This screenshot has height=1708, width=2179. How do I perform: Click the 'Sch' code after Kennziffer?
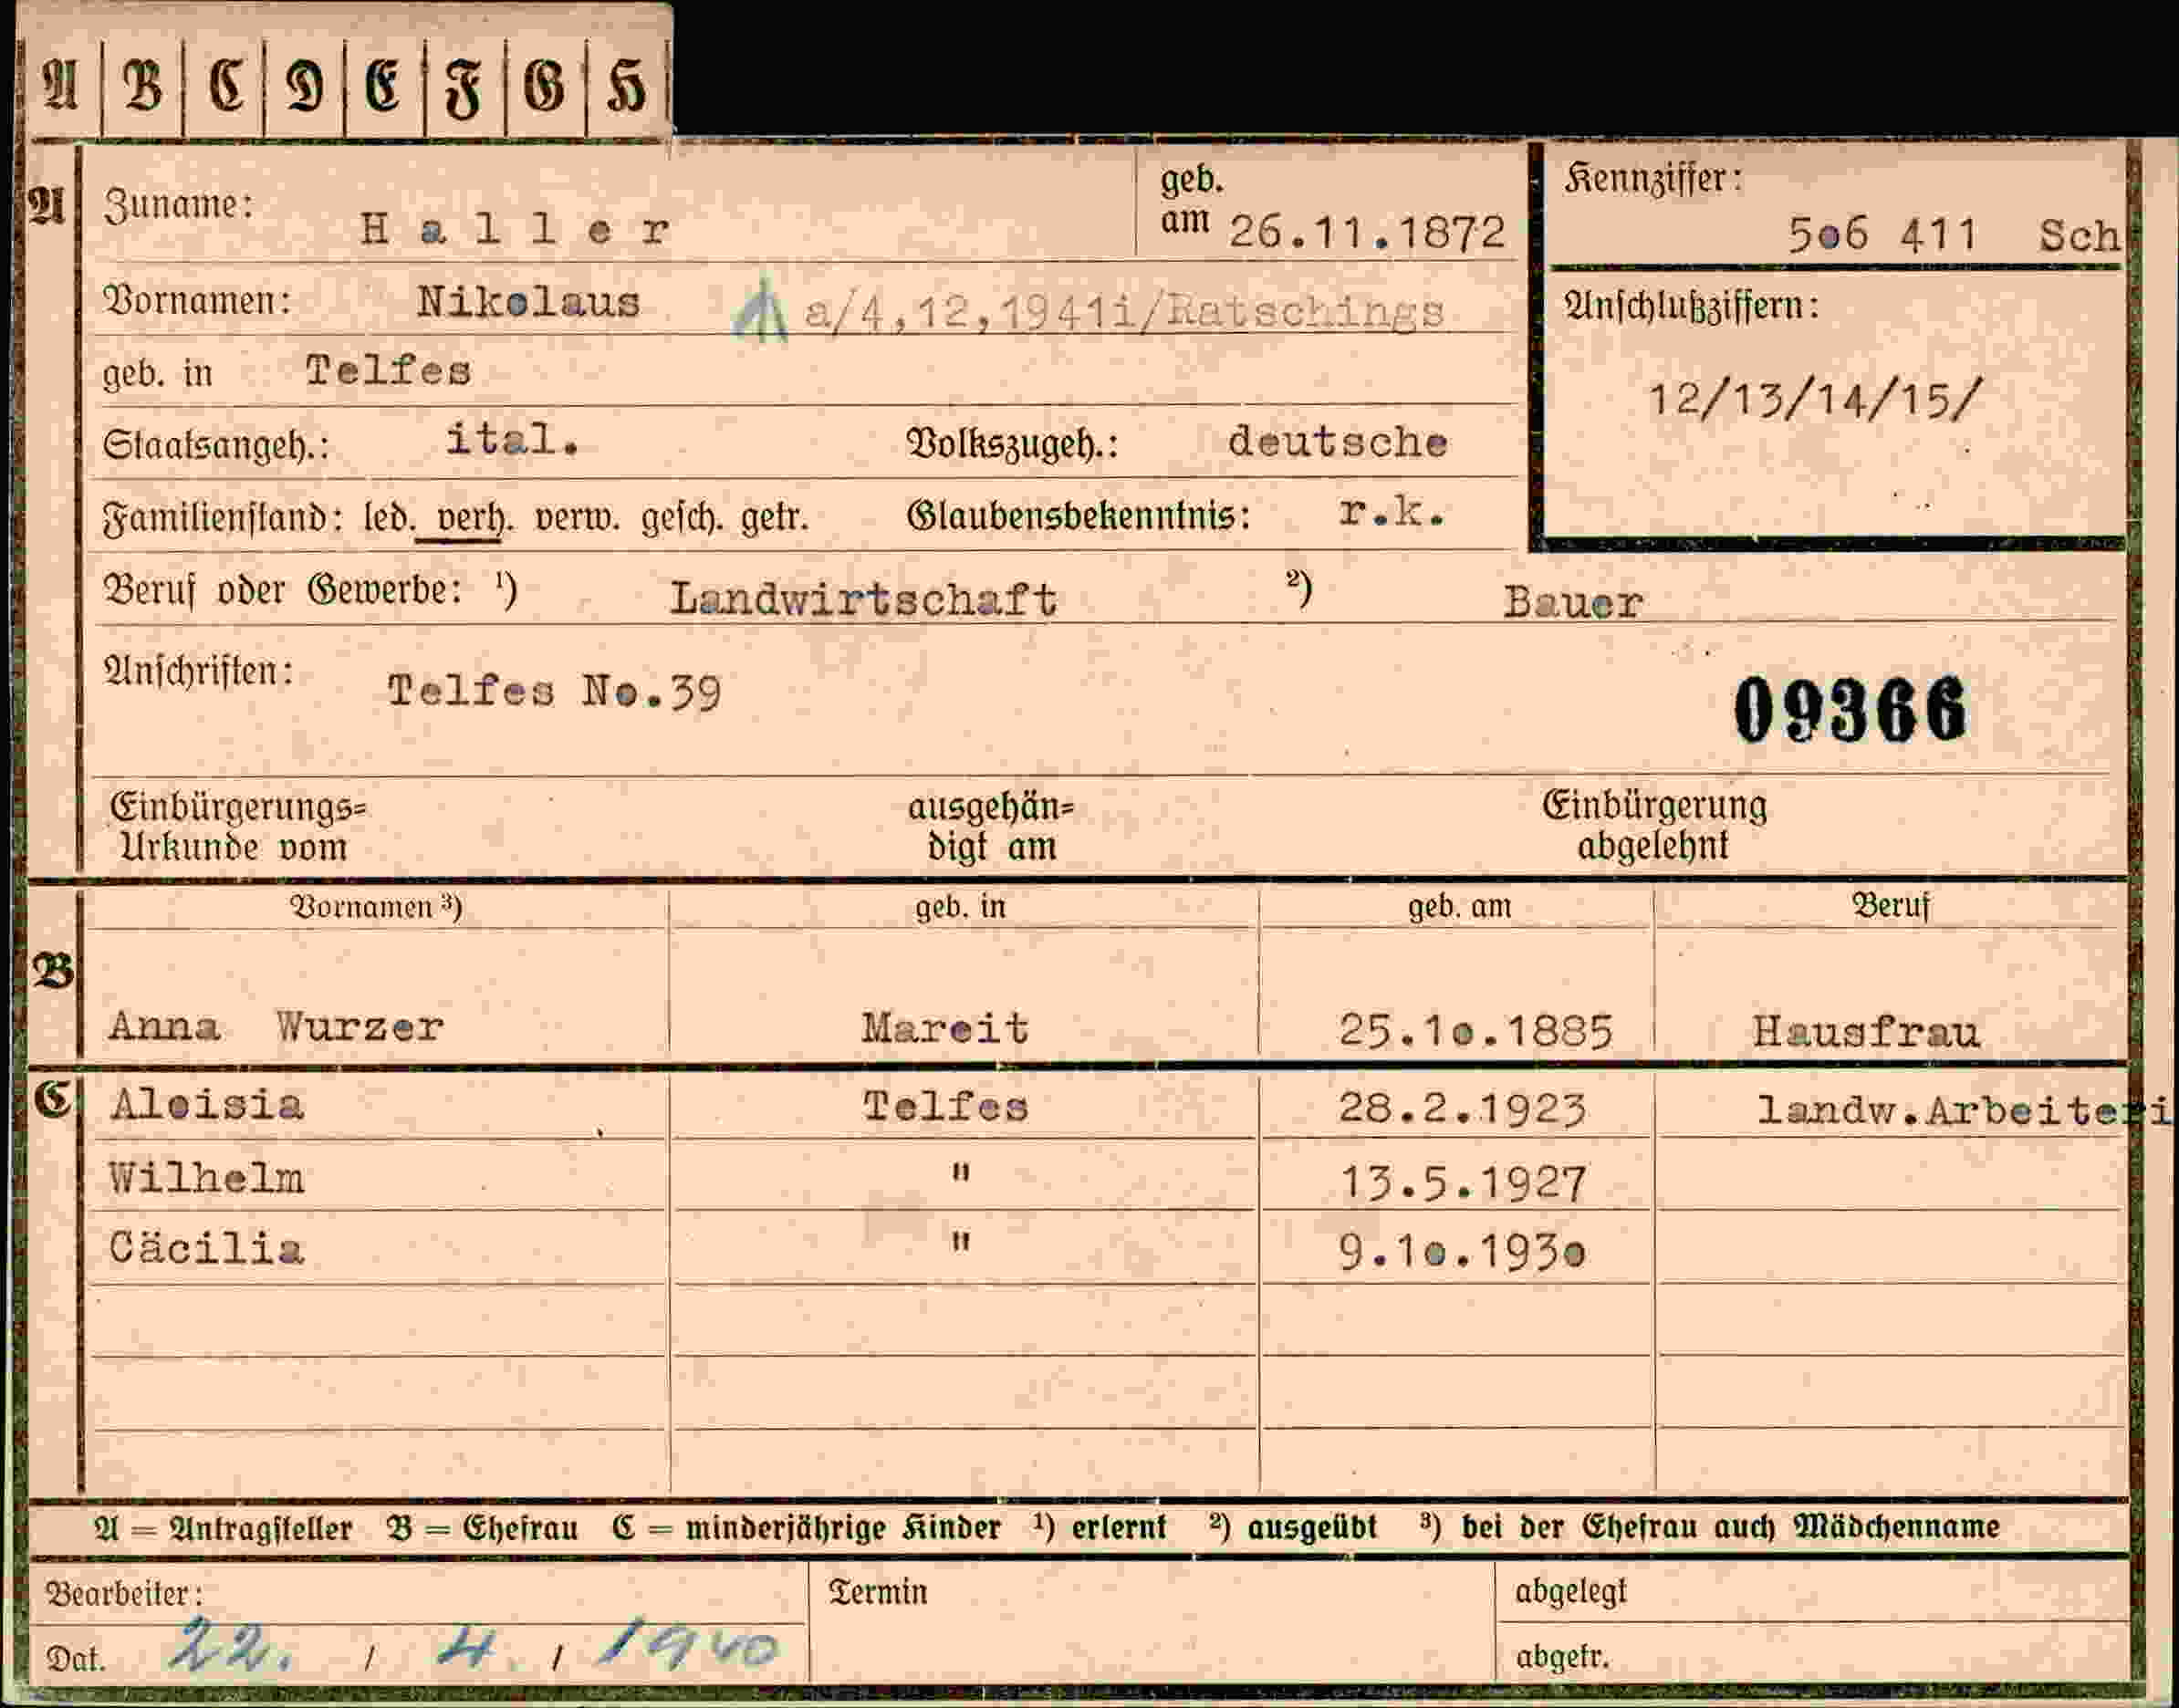pyautogui.click(x=2079, y=236)
